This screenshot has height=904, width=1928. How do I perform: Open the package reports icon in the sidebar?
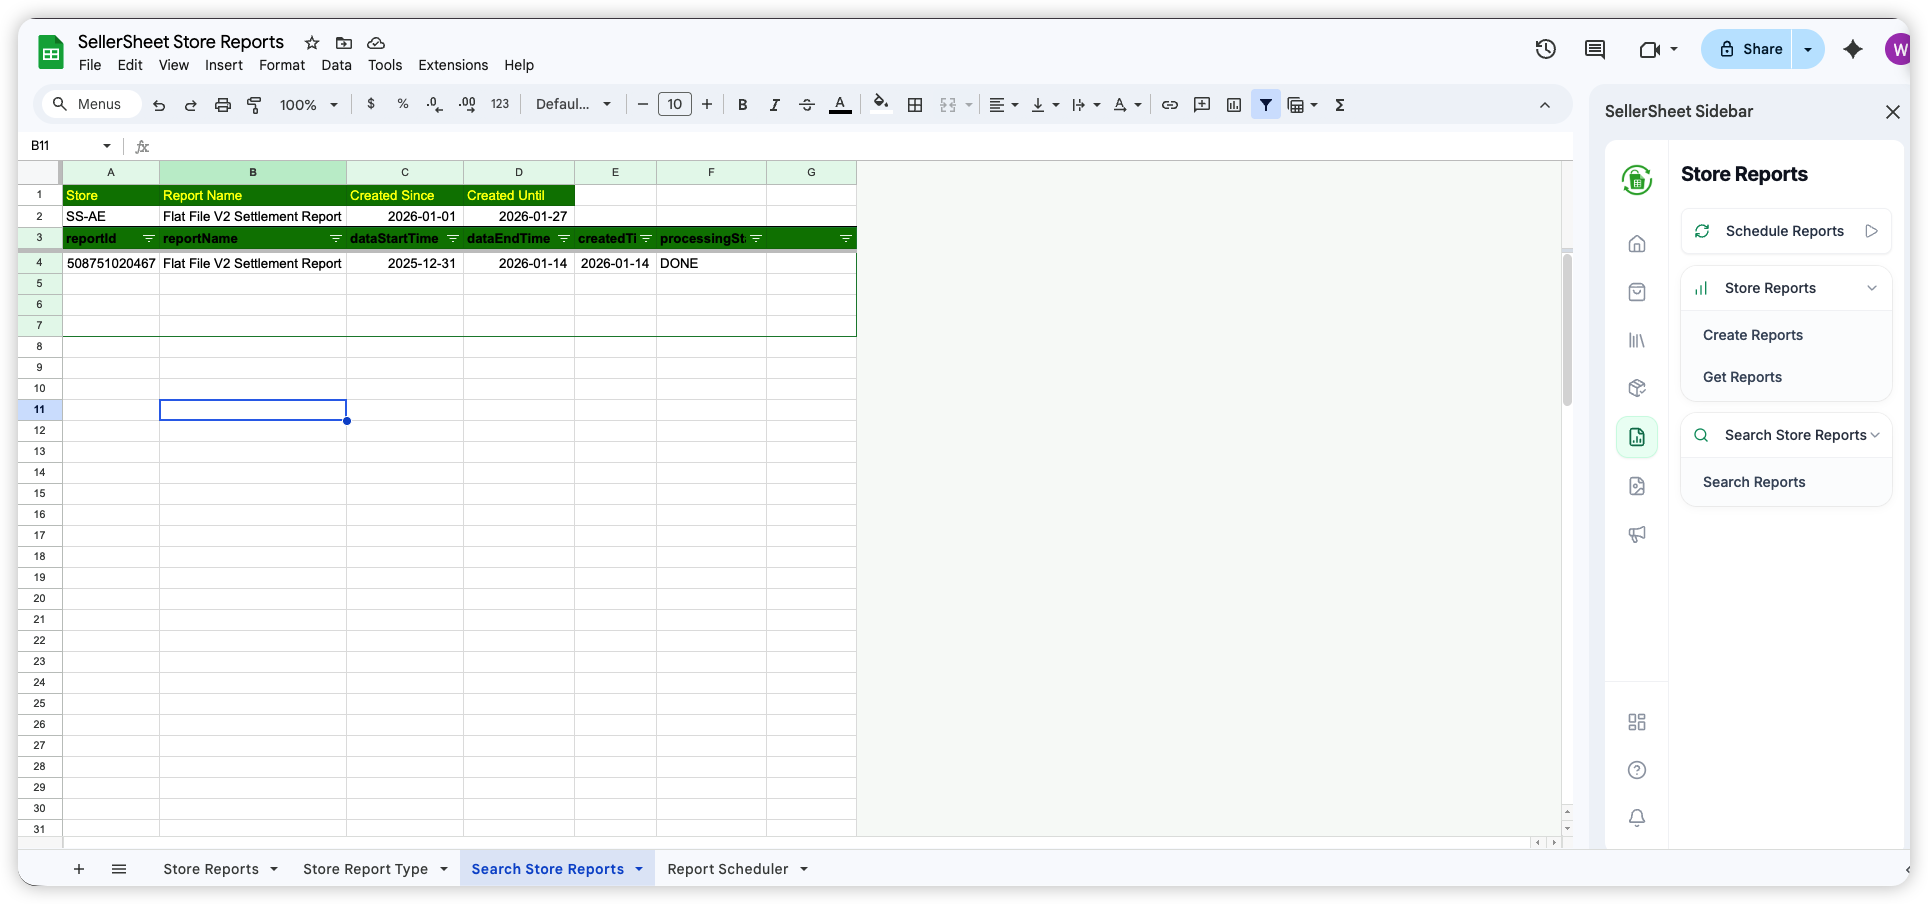[1637, 387]
